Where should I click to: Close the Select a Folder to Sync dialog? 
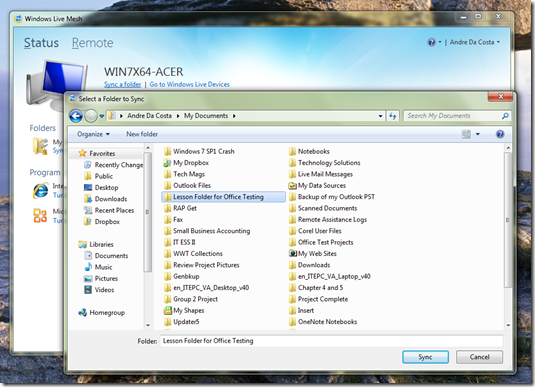click(x=500, y=97)
